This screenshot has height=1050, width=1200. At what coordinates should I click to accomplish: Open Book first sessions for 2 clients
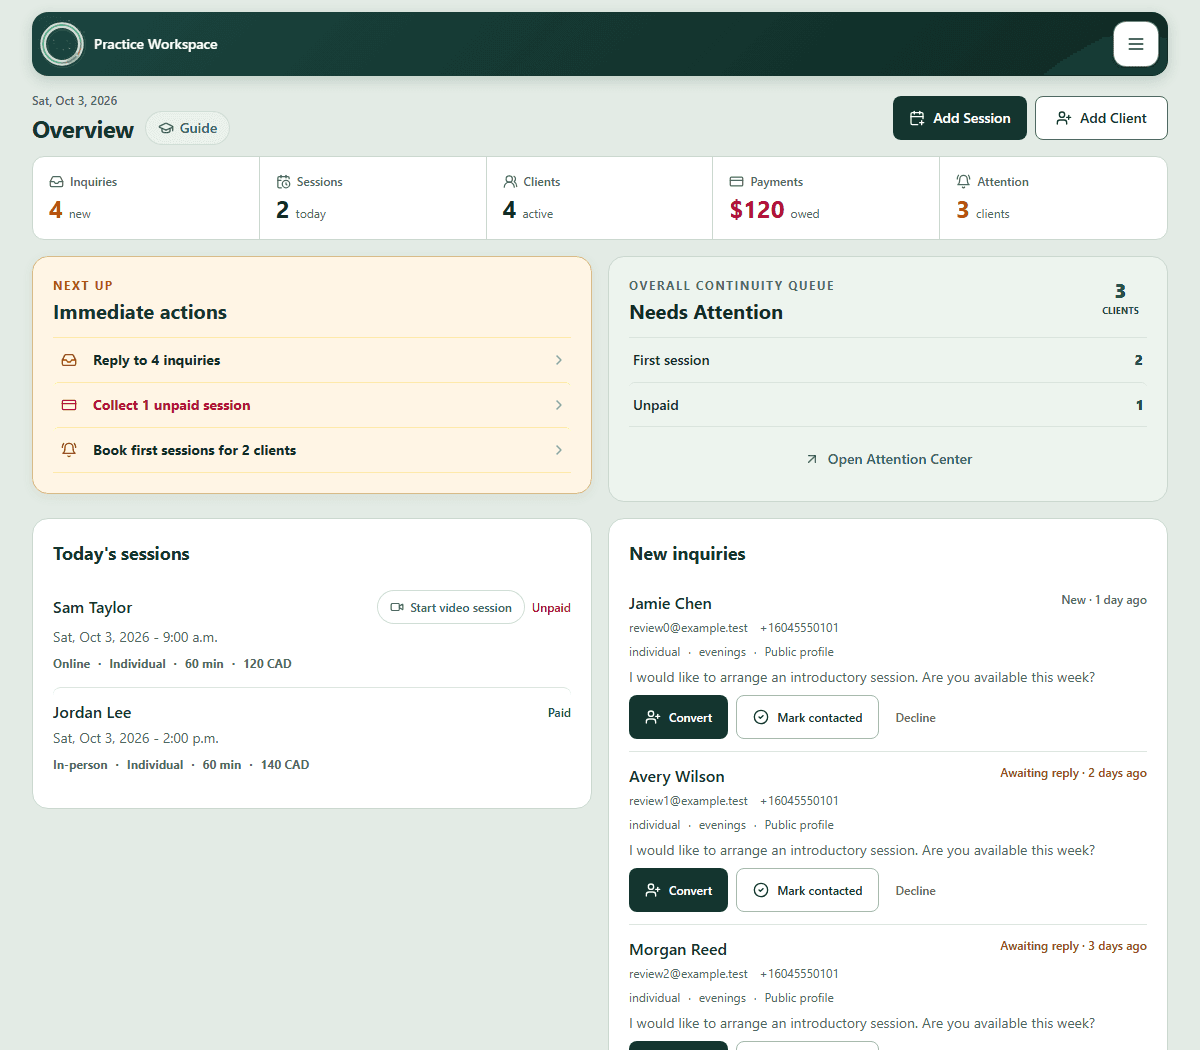(312, 450)
